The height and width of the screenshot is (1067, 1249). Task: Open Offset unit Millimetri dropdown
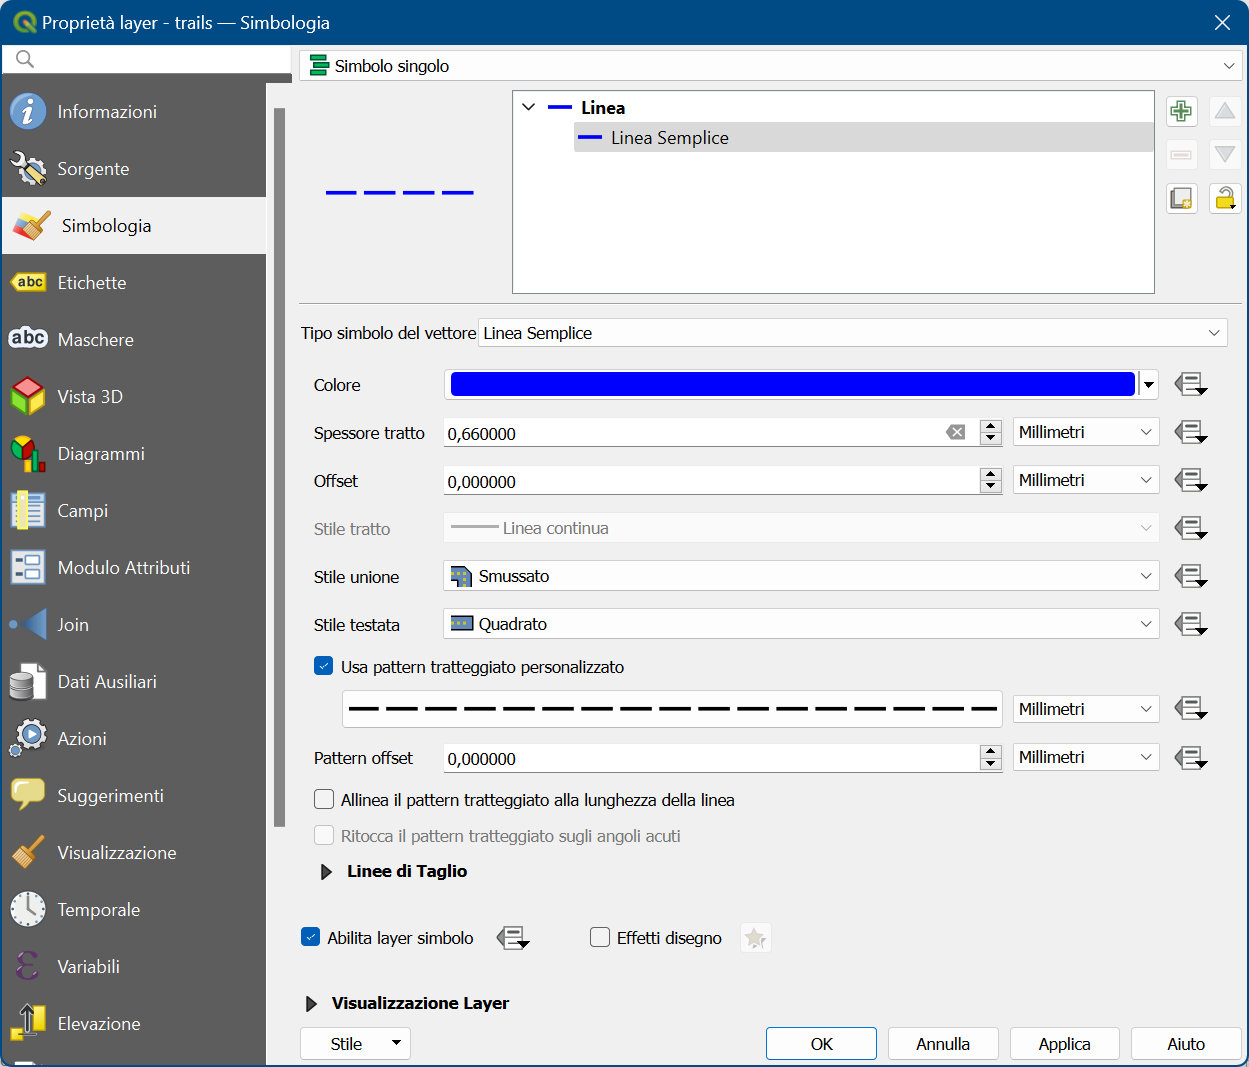point(1086,480)
